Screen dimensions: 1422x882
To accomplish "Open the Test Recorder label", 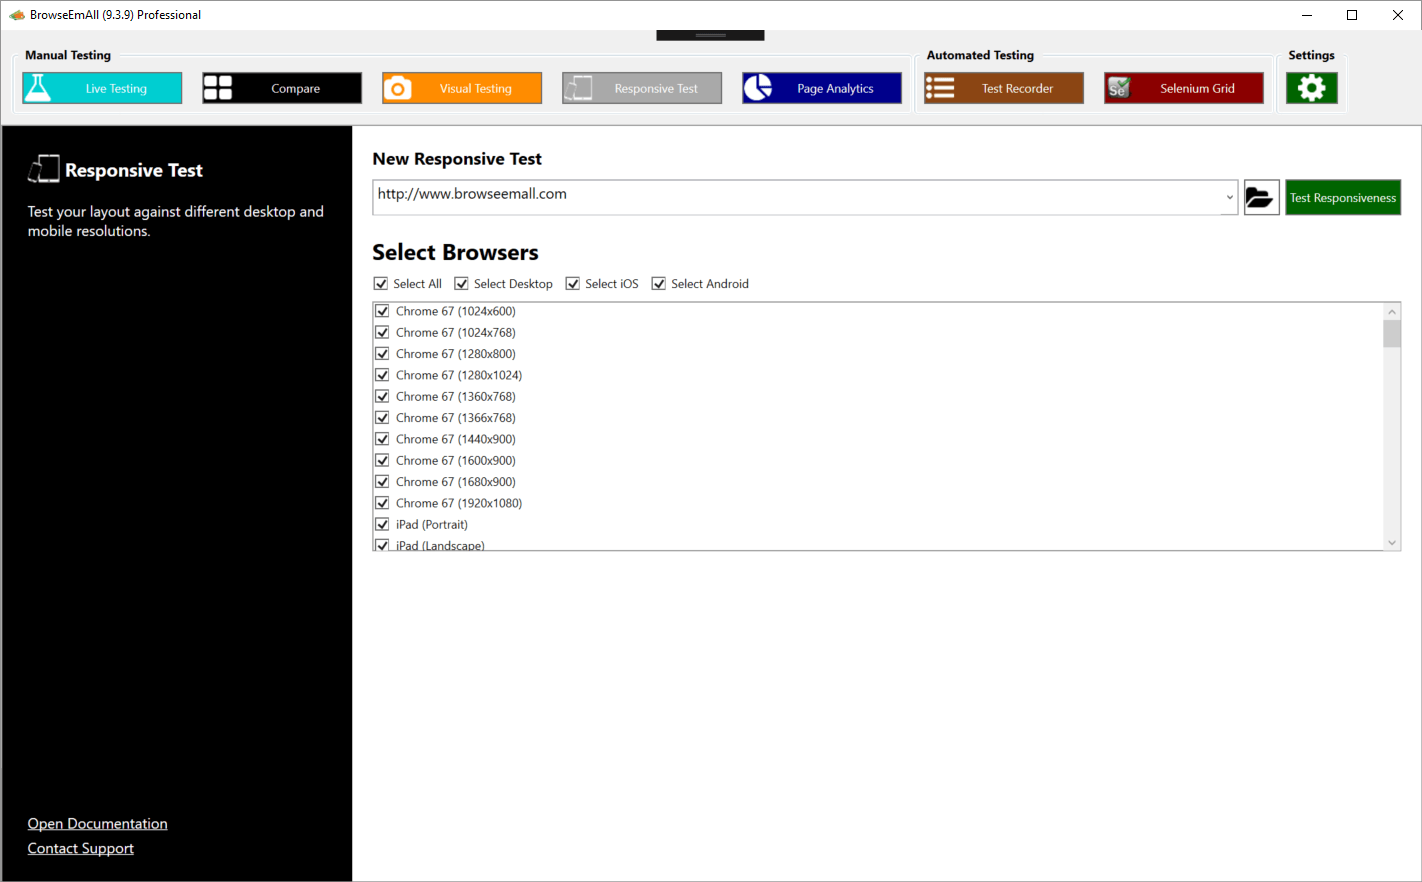I will 1017,89.
